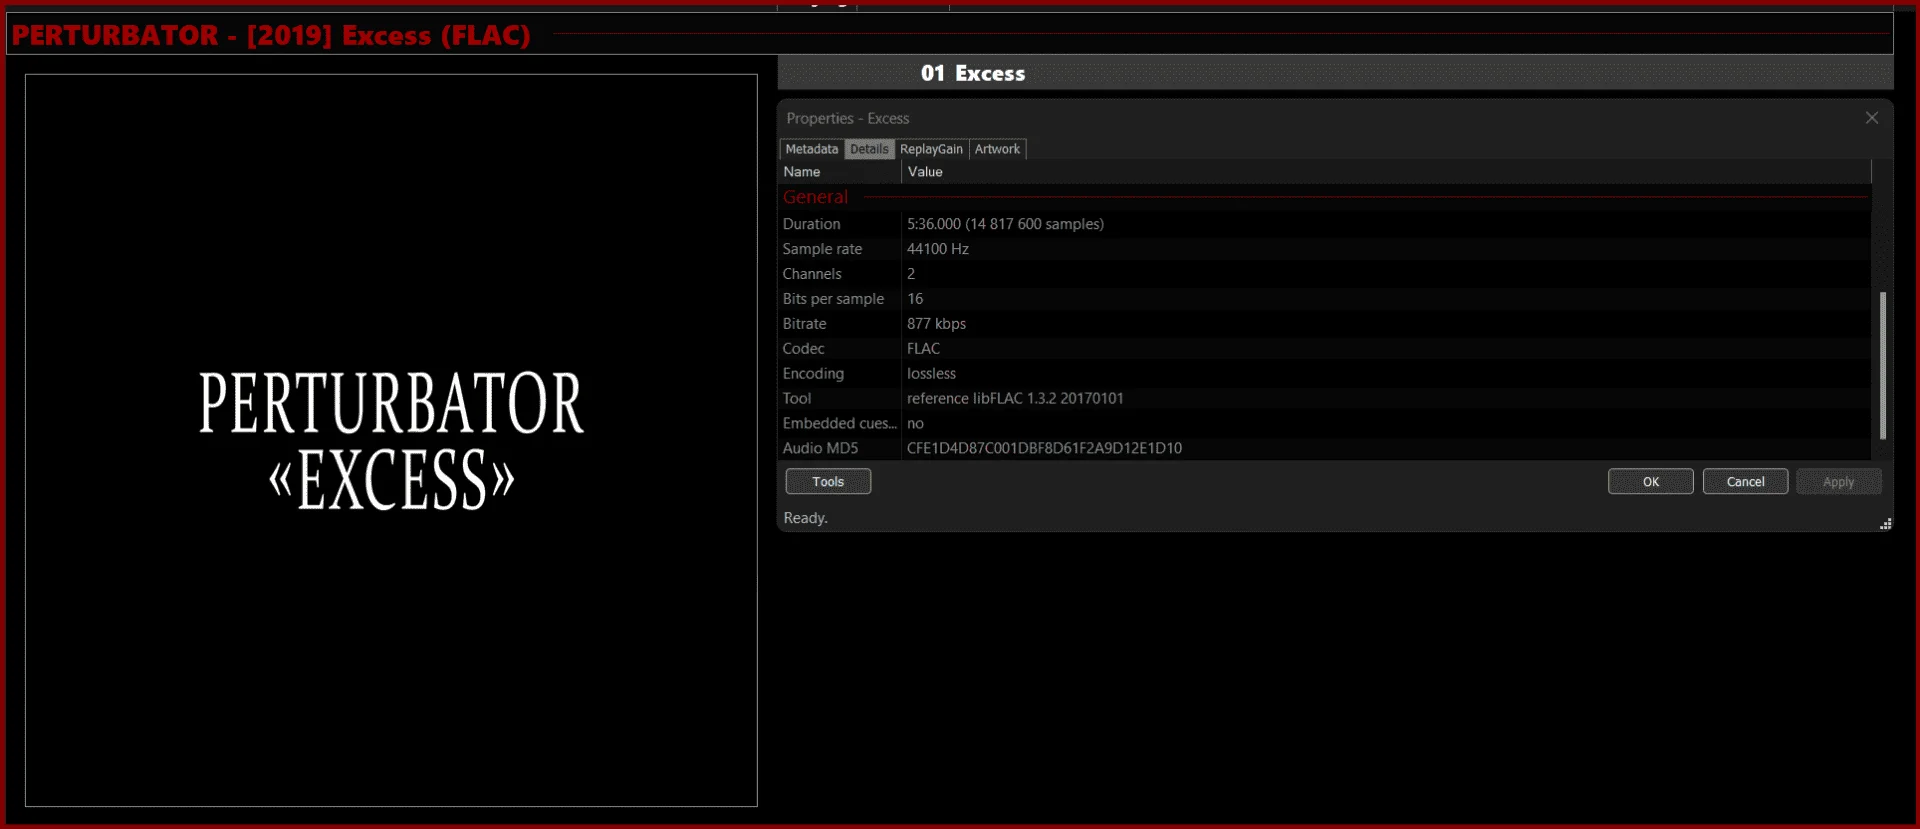Select the Embedded cuesheet value no
The height and width of the screenshot is (829, 1920).
pyautogui.click(x=915, y=423)
